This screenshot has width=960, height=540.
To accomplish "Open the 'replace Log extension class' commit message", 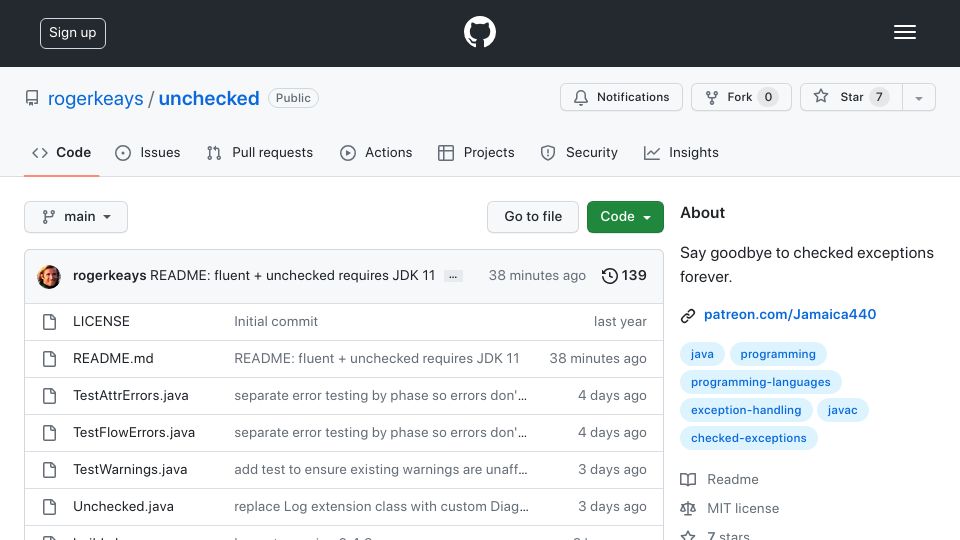I will click(381, 507).
